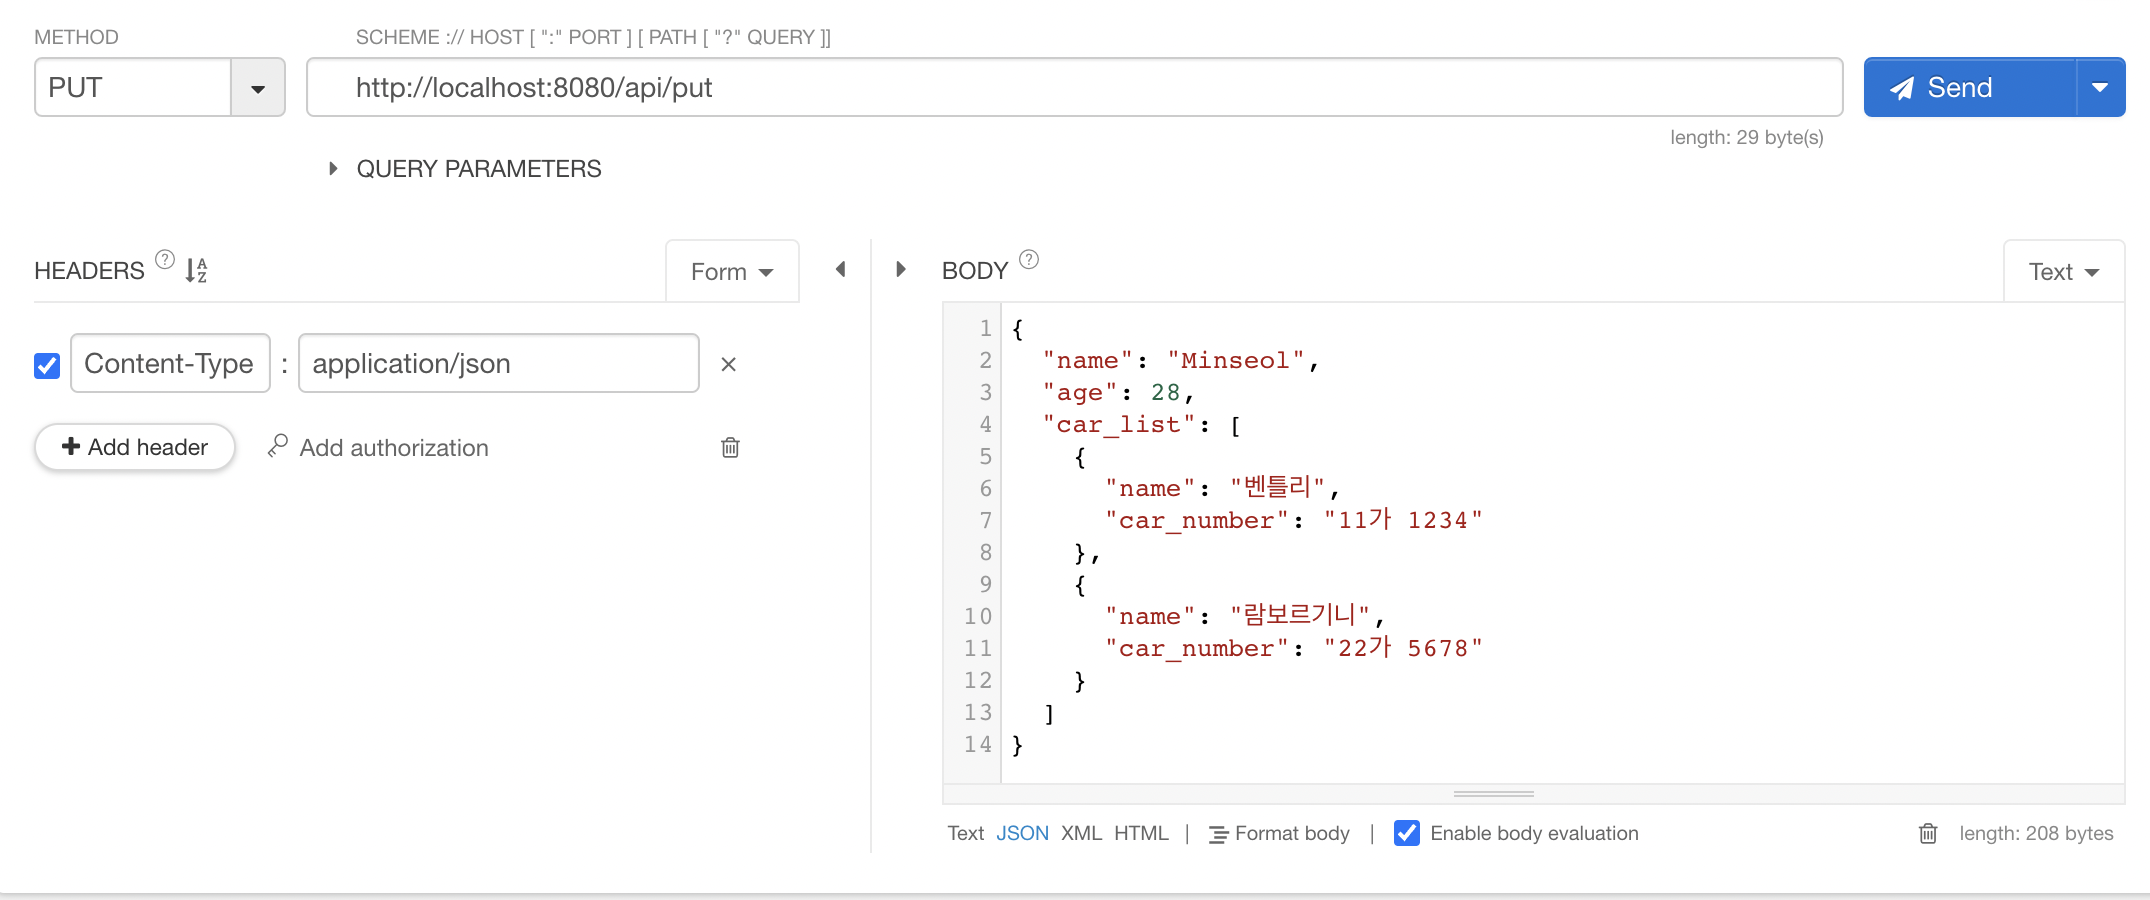Screen dimensions: 2150x900
Task: Click the "22가 5678" car number value
Action: [1403, 648]
